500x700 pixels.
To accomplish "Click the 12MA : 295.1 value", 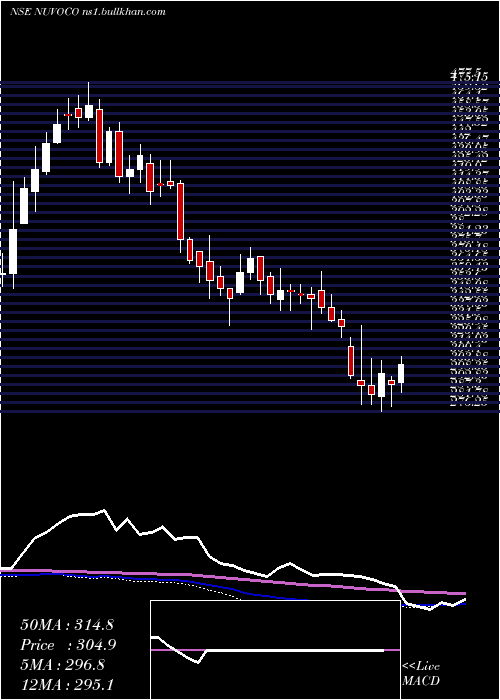I will tap(67, 684).
